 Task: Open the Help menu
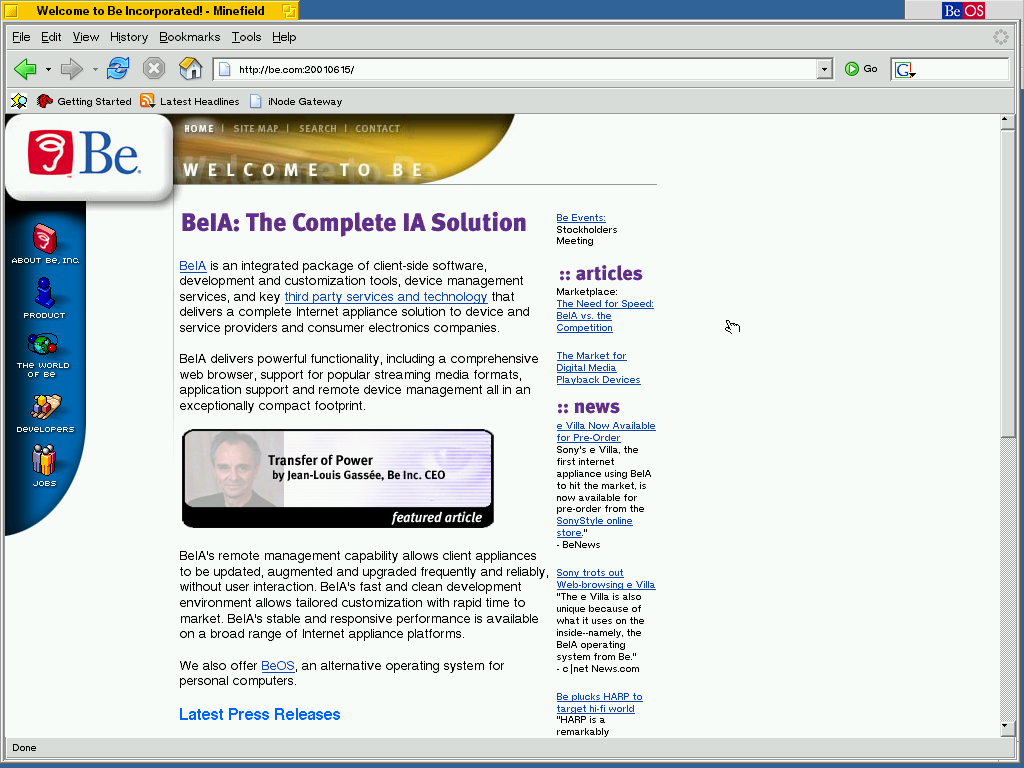(284, 37)
